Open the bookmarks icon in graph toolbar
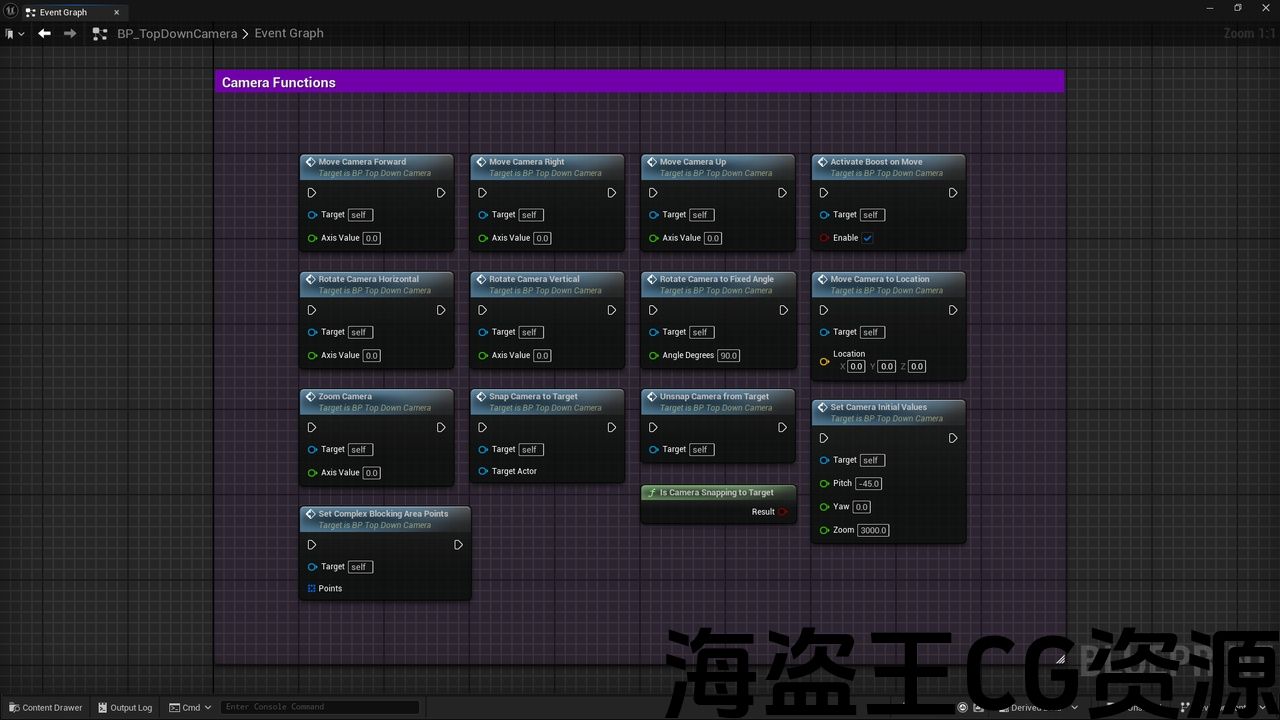 (9, 33)
